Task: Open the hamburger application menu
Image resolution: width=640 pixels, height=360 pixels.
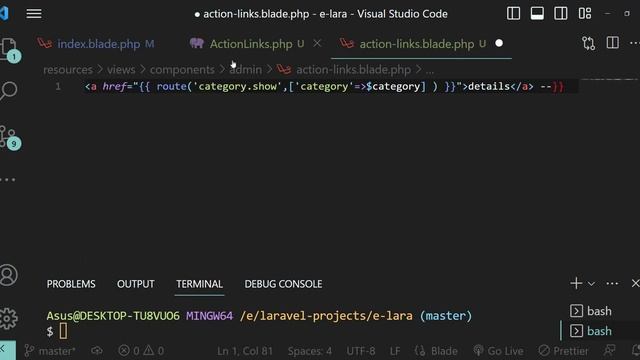Action: [34, 13]
